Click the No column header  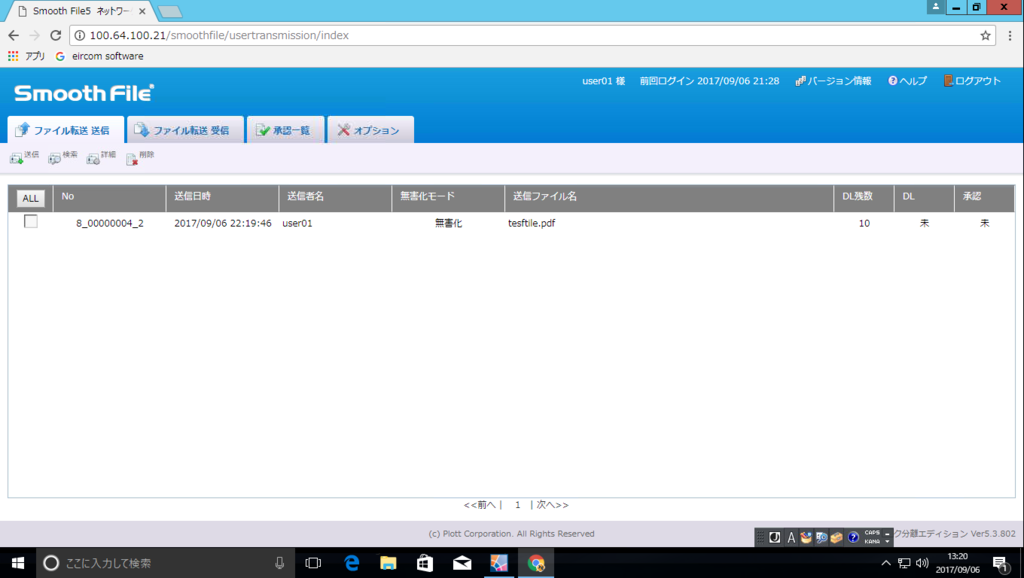point(109,198)
